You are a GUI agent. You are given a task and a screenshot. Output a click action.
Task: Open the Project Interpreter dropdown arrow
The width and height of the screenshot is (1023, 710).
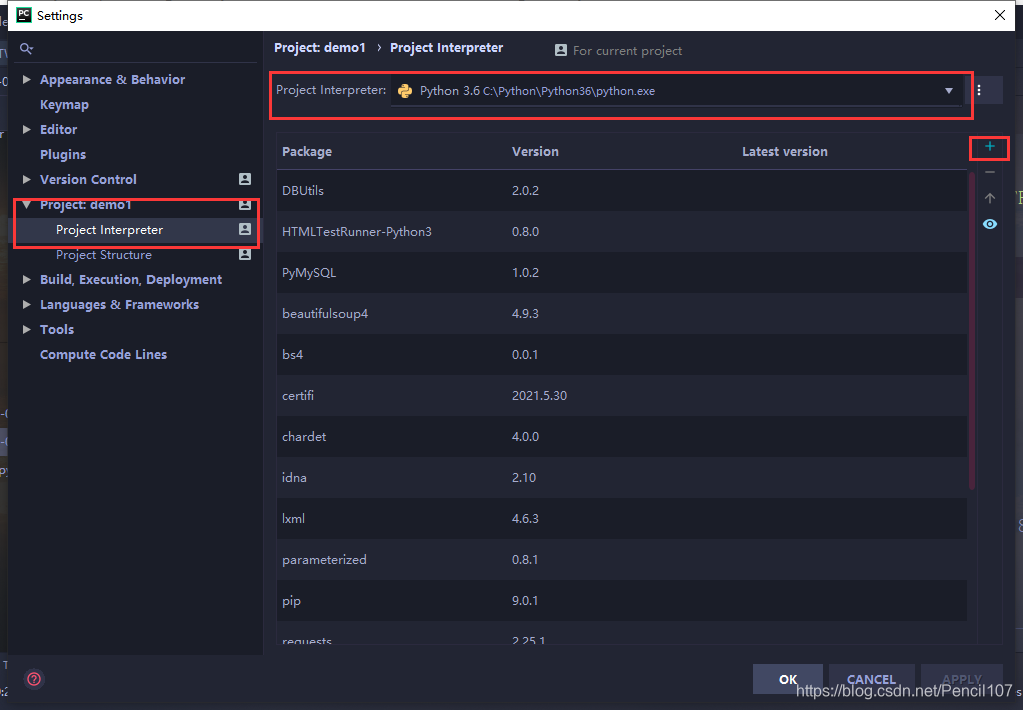click(949, 91)
